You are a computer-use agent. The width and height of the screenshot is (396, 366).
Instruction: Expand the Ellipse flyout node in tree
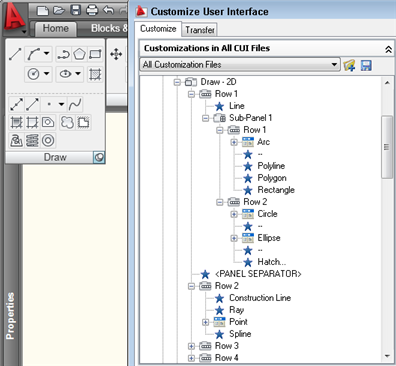coord(234,238)
